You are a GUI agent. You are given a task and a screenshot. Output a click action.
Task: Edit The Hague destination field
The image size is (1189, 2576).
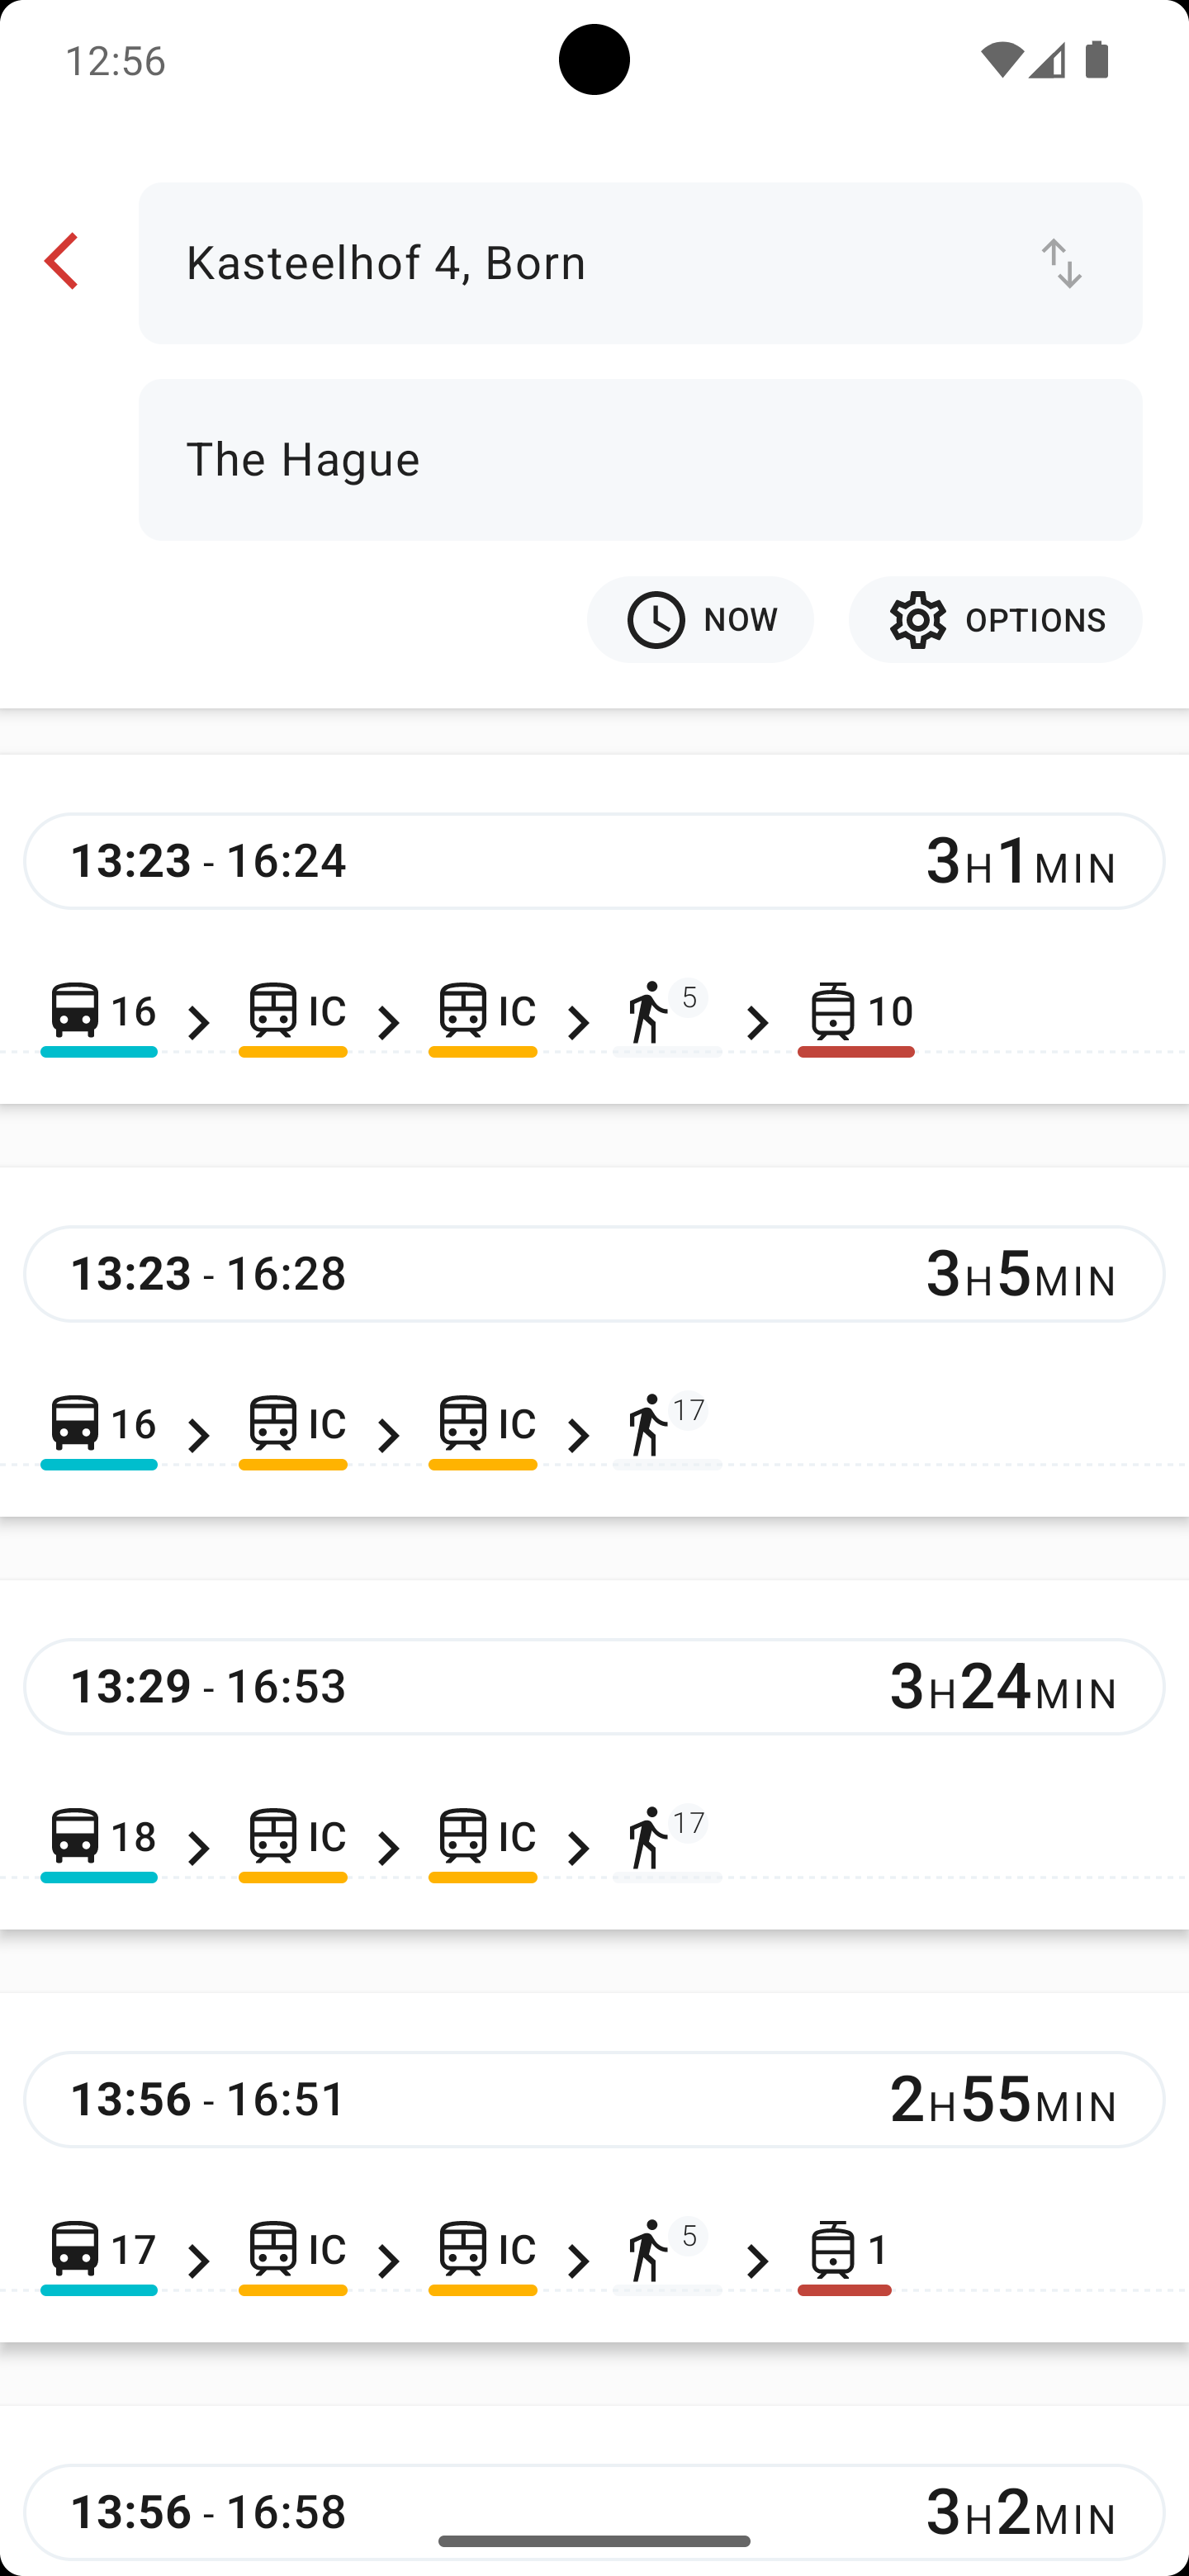640,460
